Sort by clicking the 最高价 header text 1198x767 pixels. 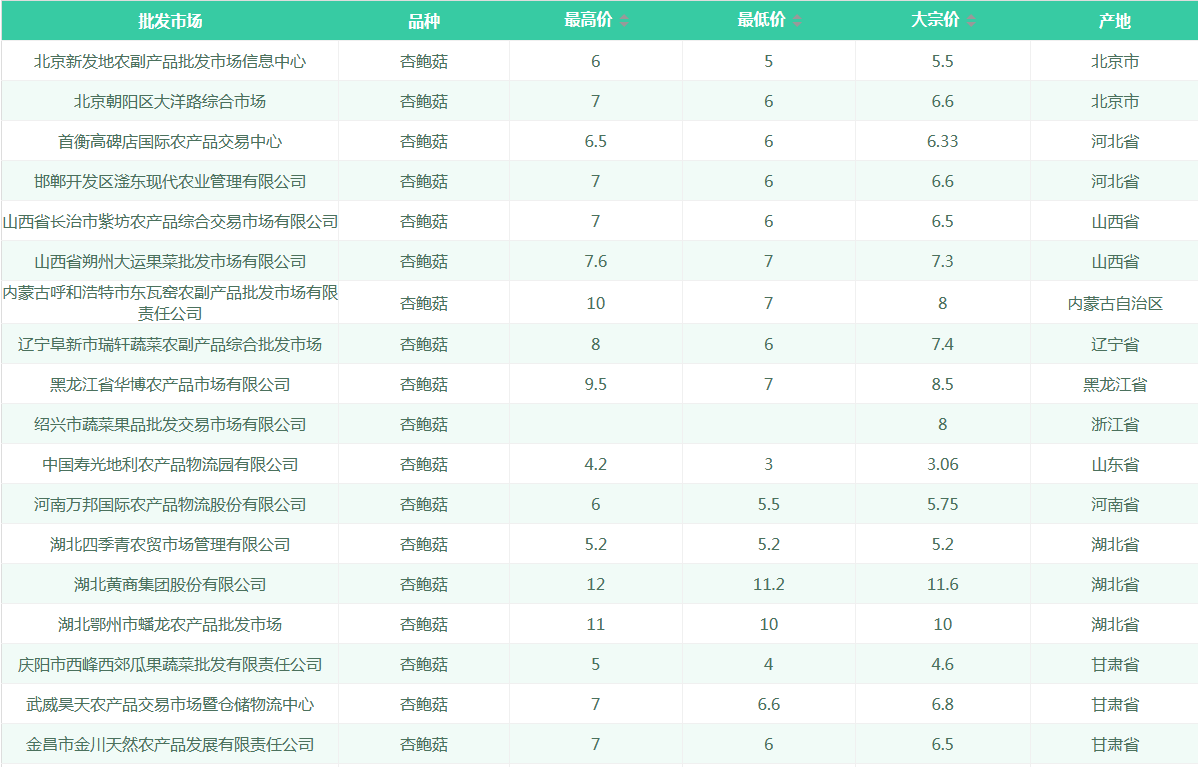(x=588, y=21)
